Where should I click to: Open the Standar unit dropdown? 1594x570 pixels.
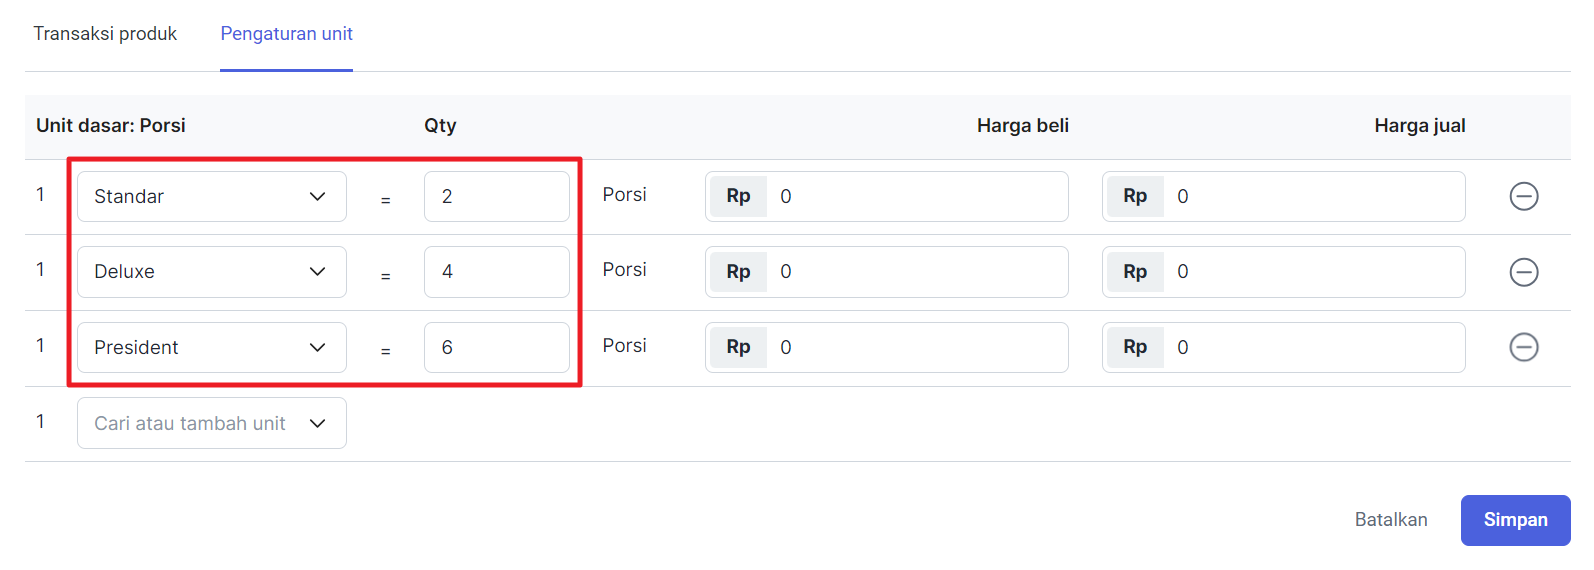212,196
